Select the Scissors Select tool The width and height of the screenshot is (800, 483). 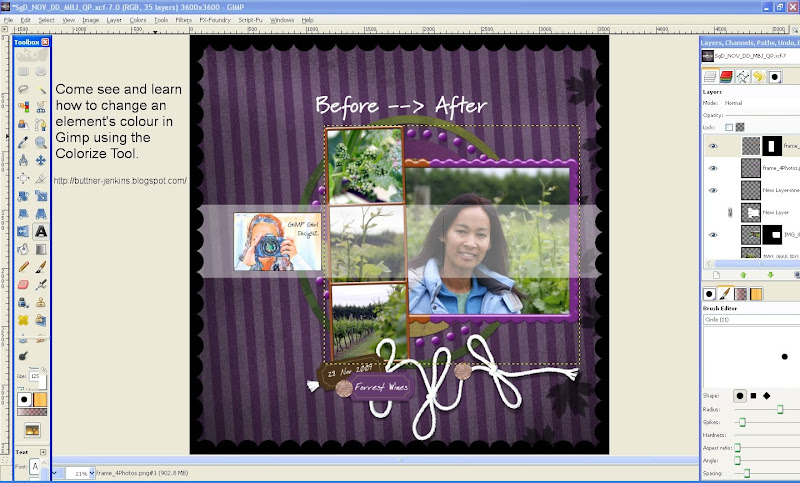tap(41, 107)
